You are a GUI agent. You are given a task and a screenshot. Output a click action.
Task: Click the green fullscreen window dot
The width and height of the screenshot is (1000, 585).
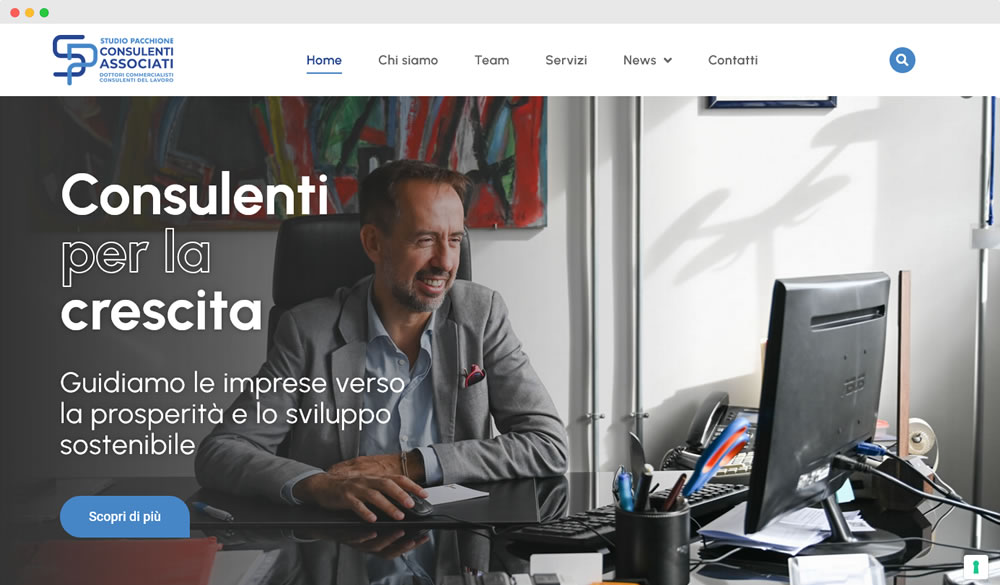44,13
